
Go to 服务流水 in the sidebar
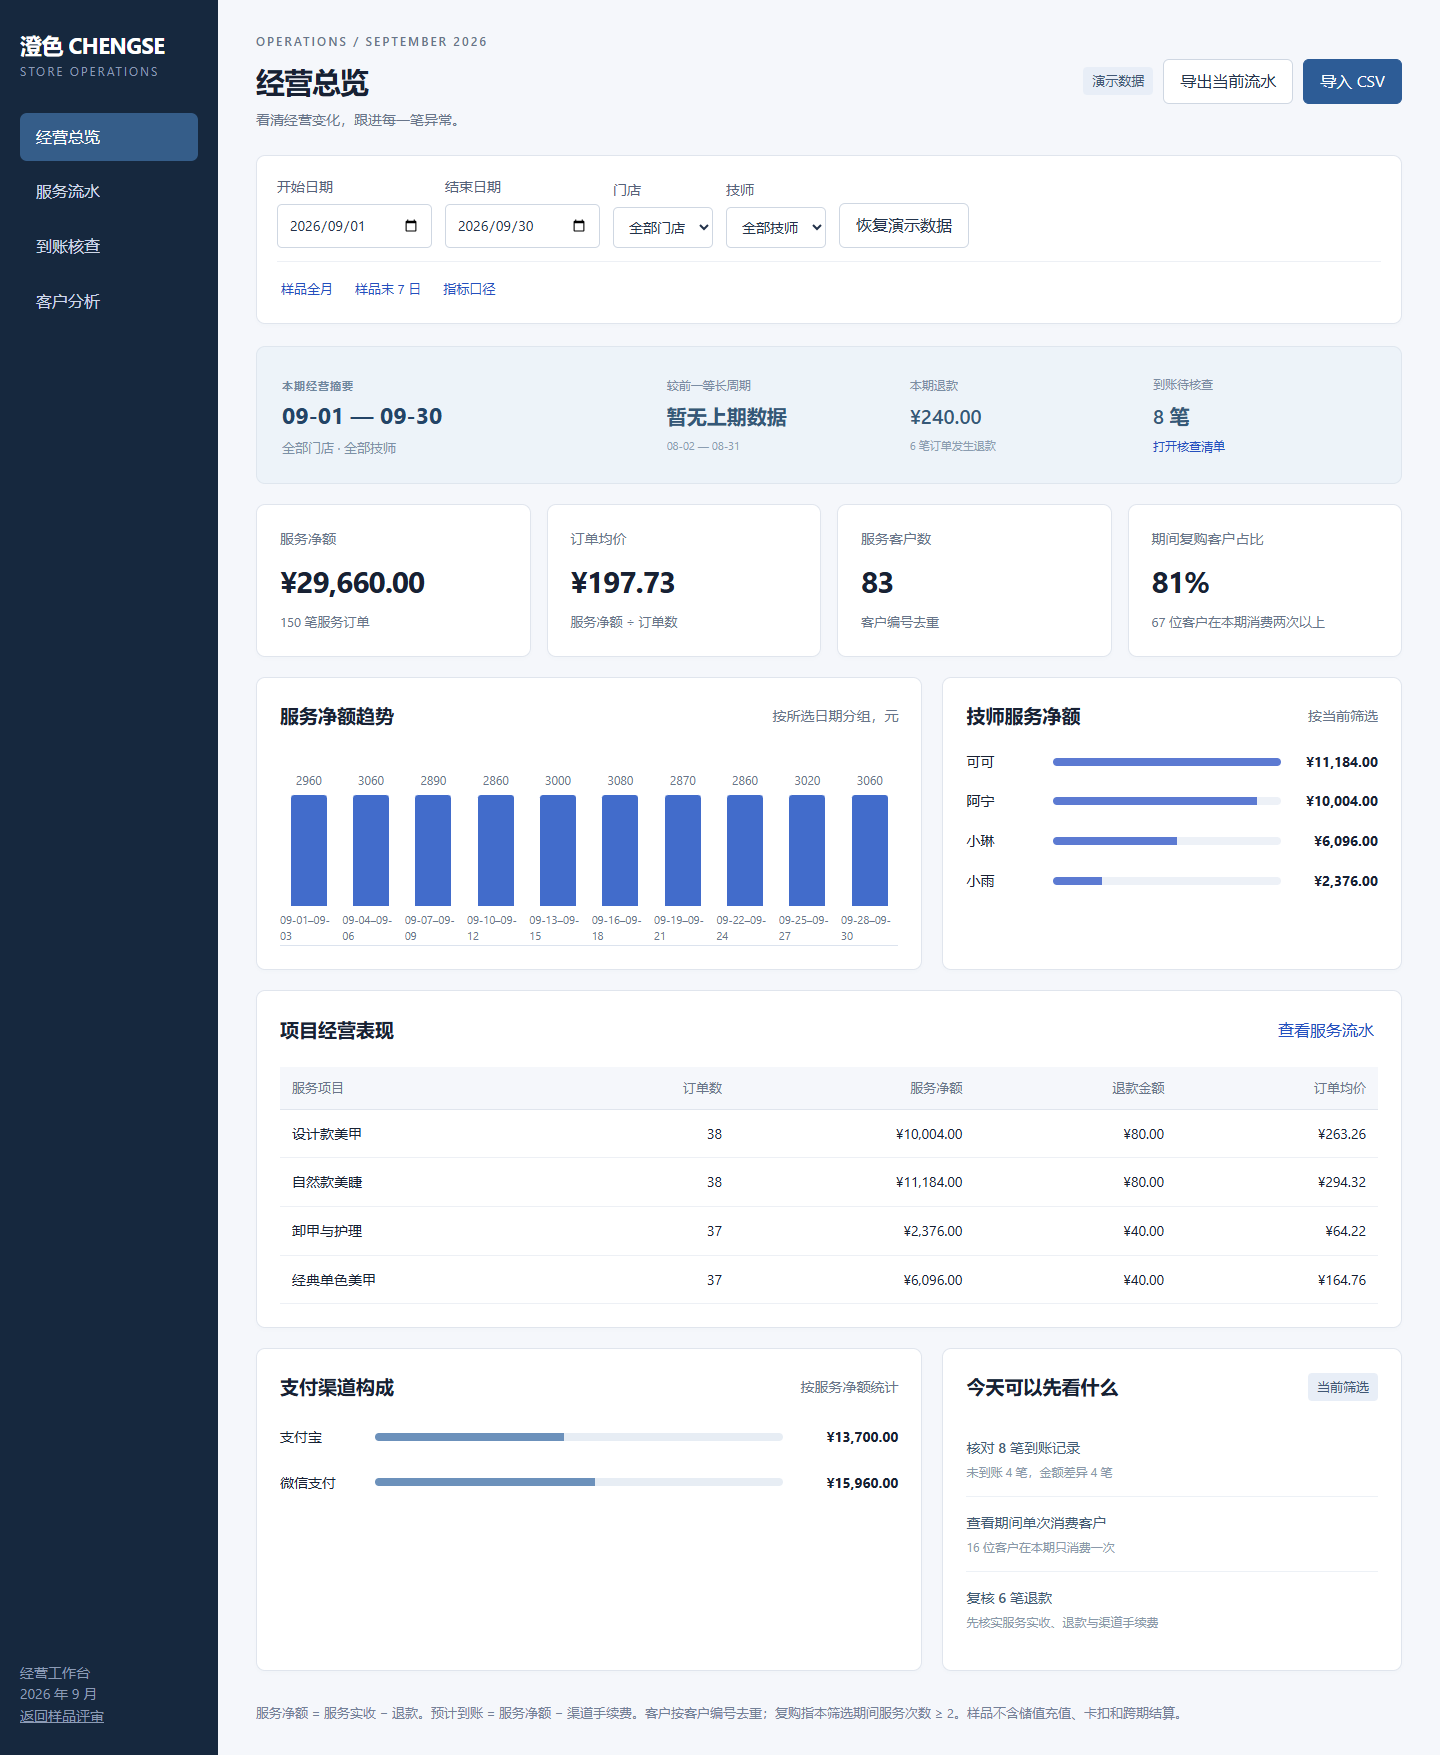pyautogui.click(x=109, y=192)
